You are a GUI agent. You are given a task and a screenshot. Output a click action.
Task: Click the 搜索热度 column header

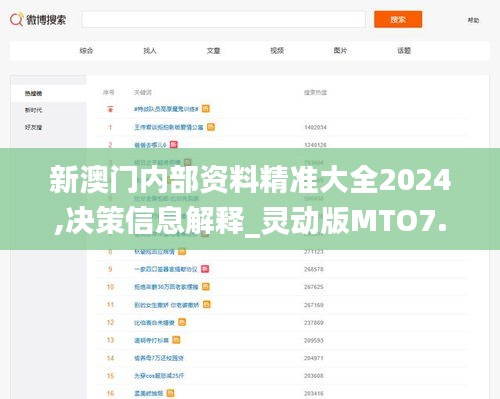(x=315, y=92)
